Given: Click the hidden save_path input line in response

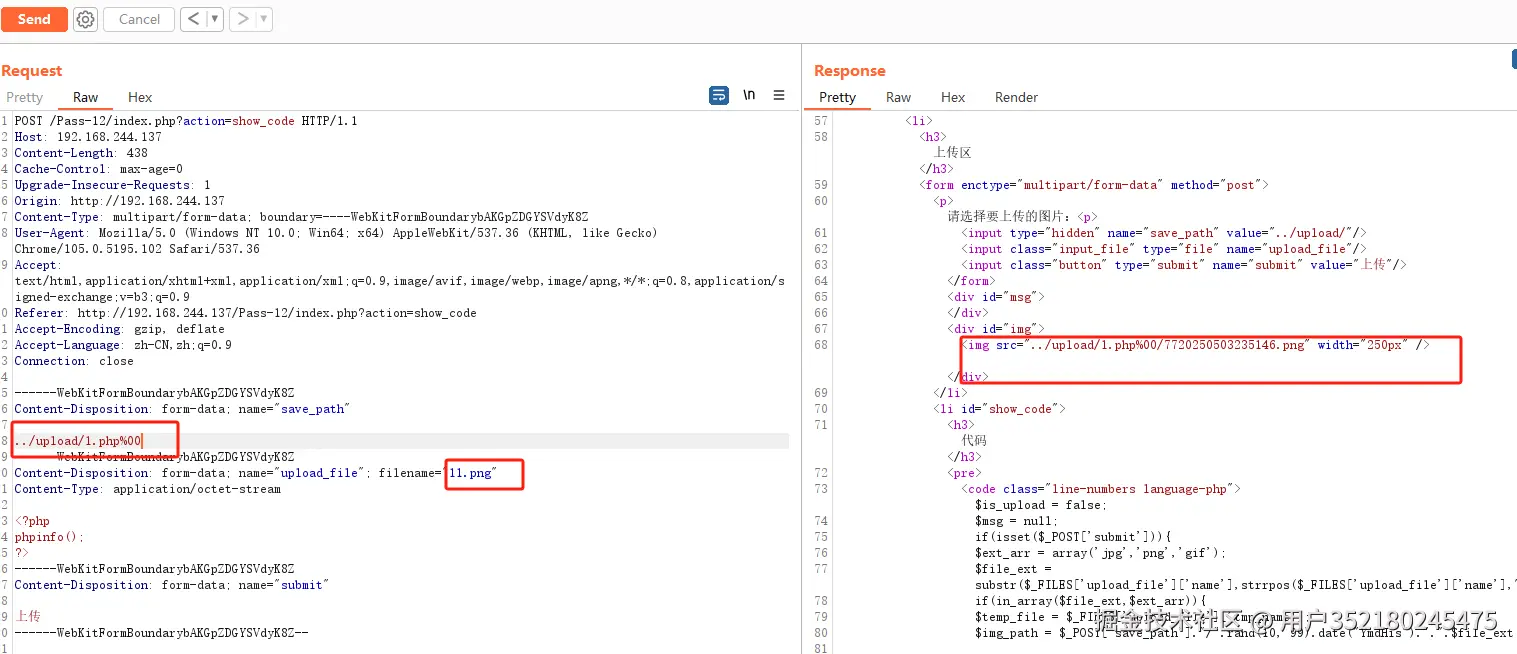Looking at the screenshot, I should coord(1164,233).
